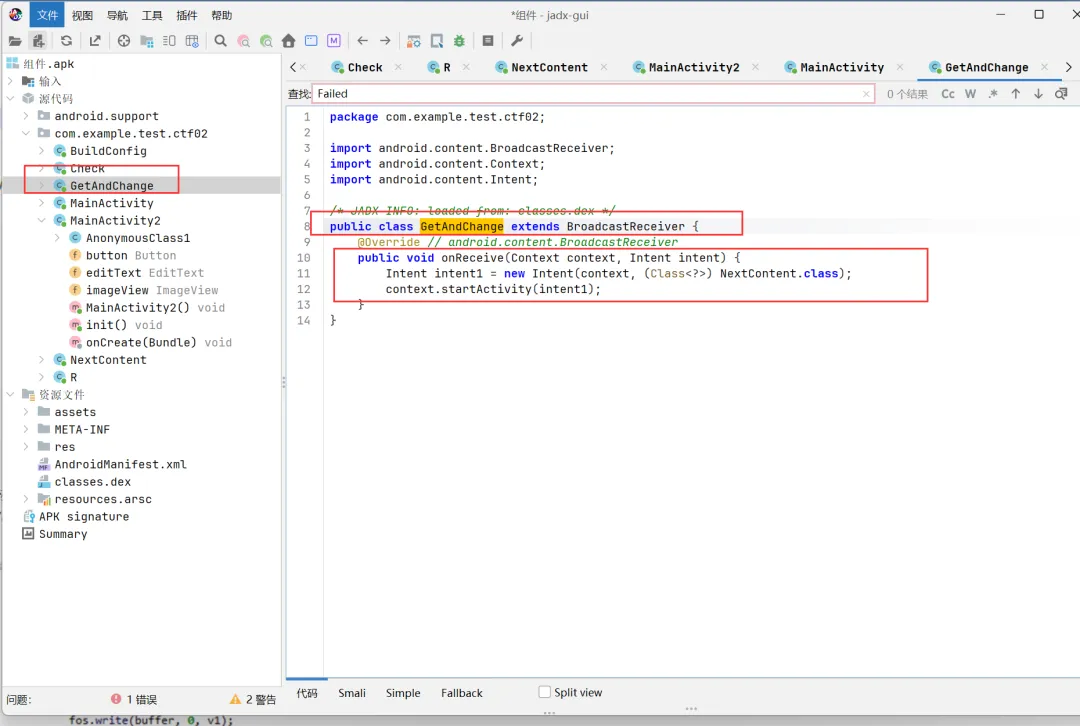Collapse com.example.test.ctf02 package
This screenshot has height=726, width=1080.
click(x=26, y=134)
